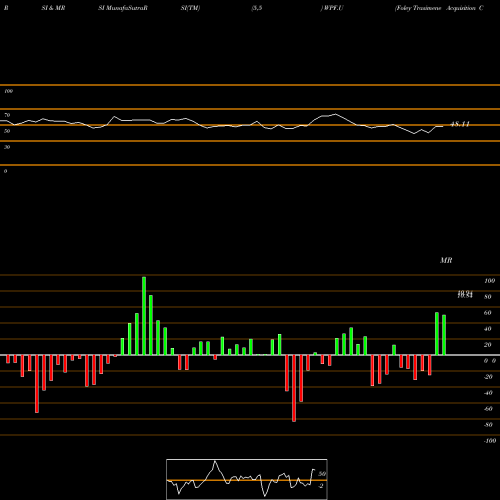The height and width of the screenshot is (500, 500).
Task: Click the 80 label on the MR axis
Action: tap(488, 297)
